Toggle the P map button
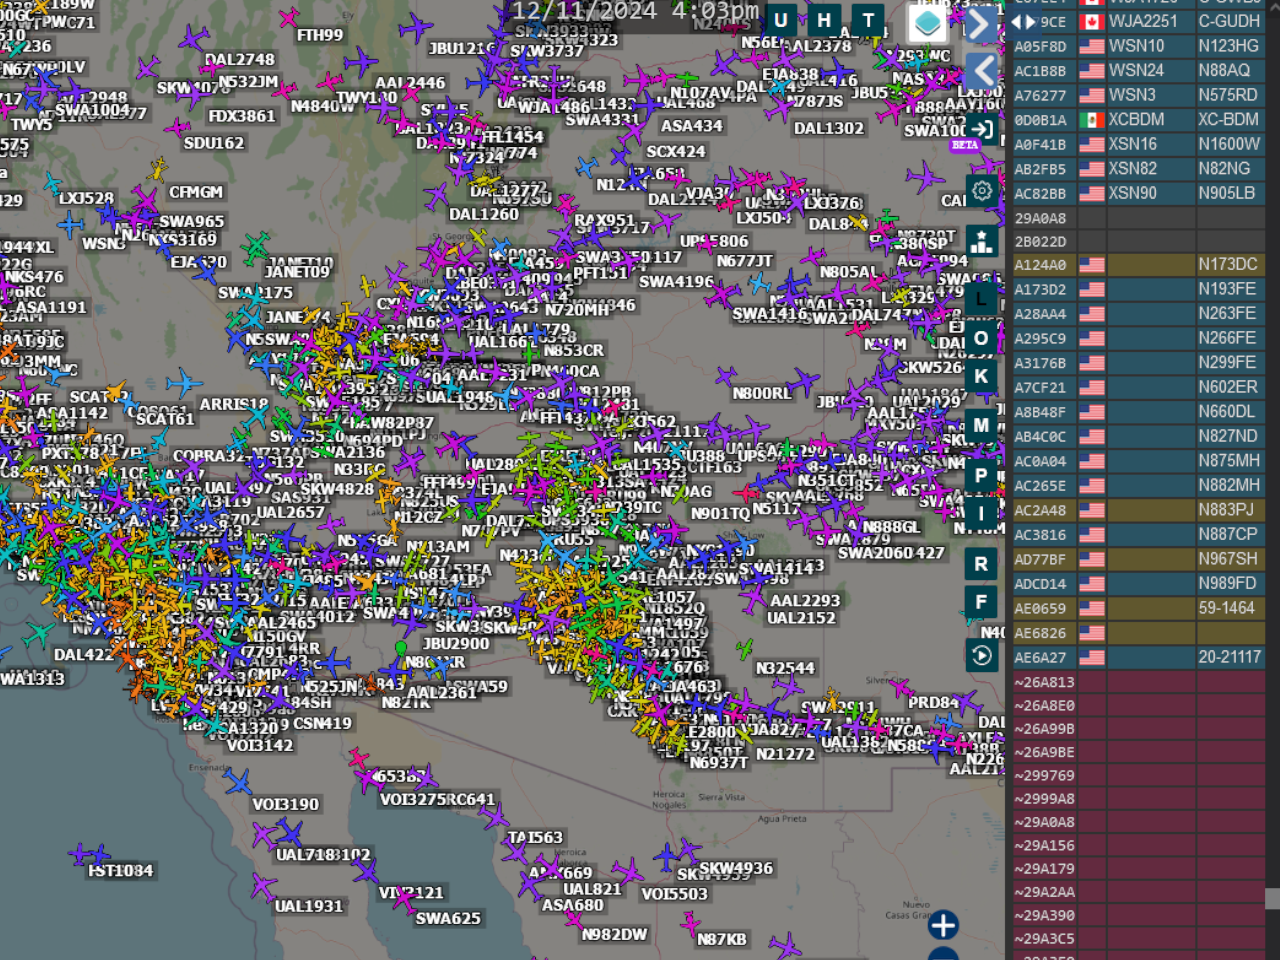Viewport: 1280px width, 960px height. tap(981, 475)
